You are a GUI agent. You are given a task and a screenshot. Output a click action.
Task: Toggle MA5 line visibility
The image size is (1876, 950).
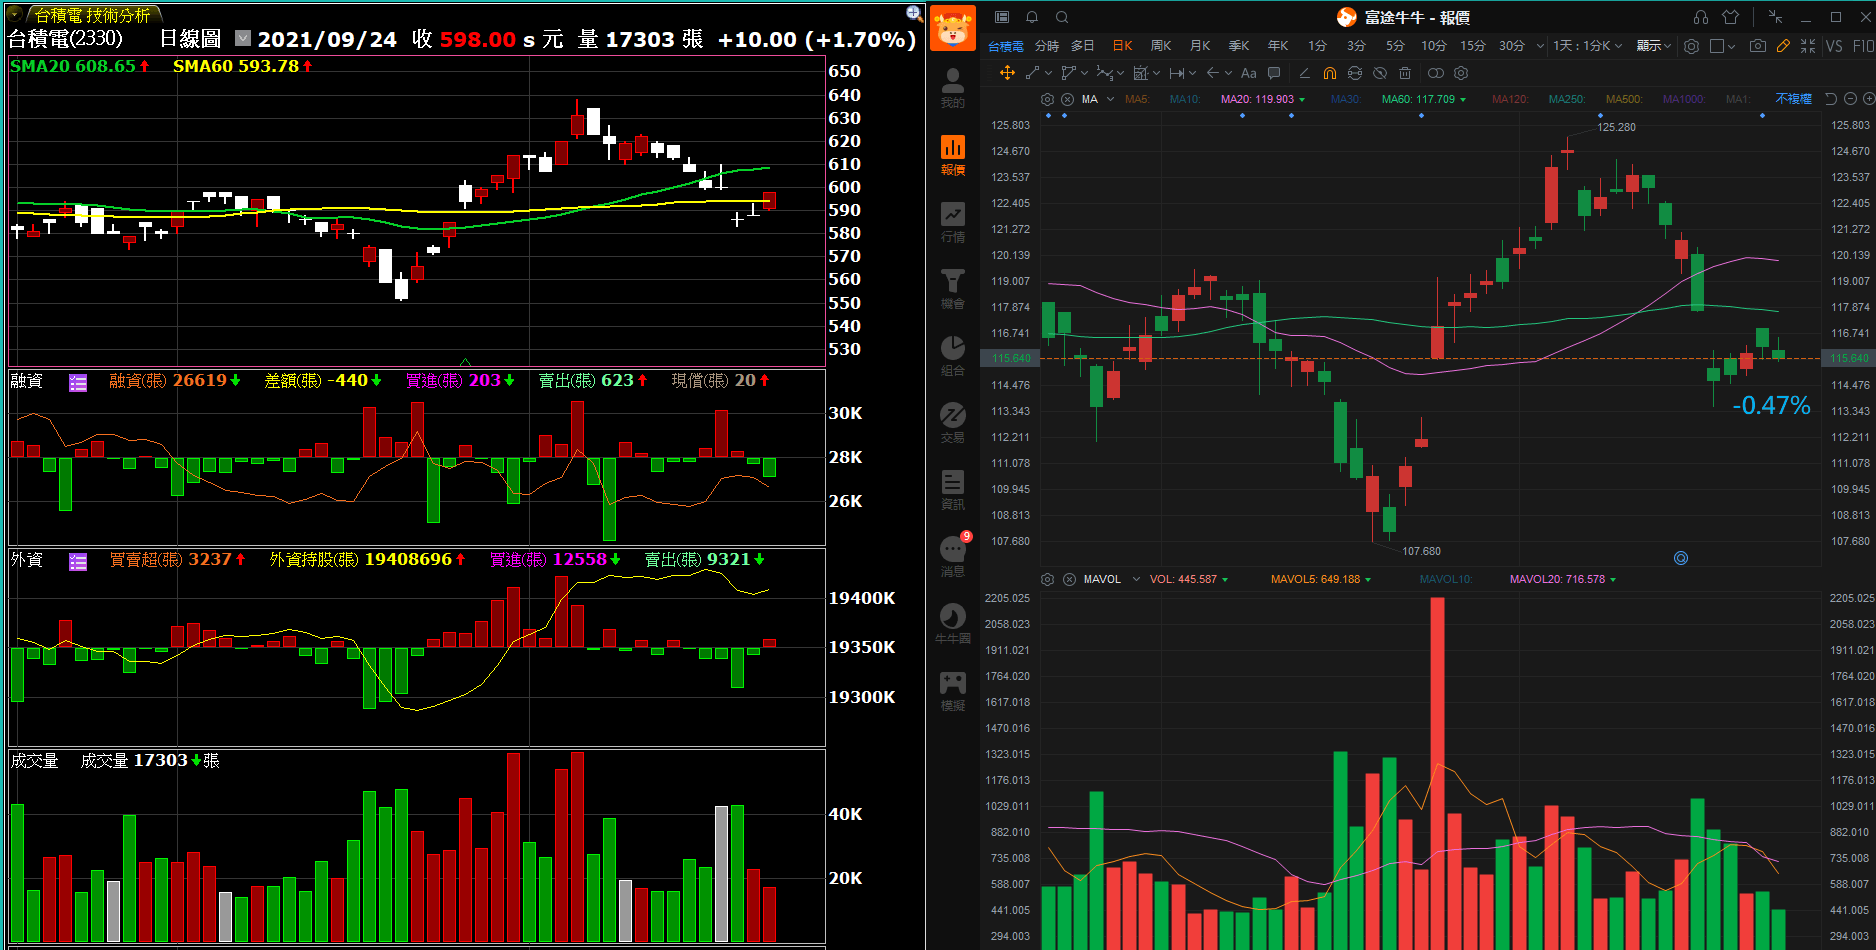(1137, 99)
